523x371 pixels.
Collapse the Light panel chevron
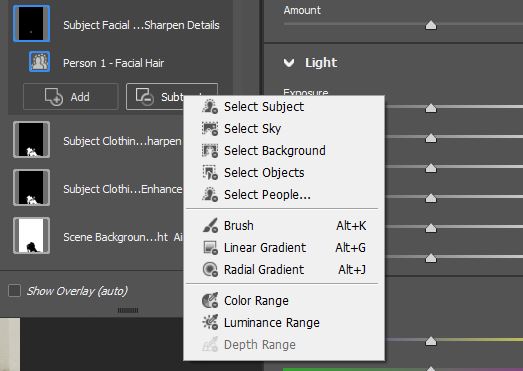point(289,62)
